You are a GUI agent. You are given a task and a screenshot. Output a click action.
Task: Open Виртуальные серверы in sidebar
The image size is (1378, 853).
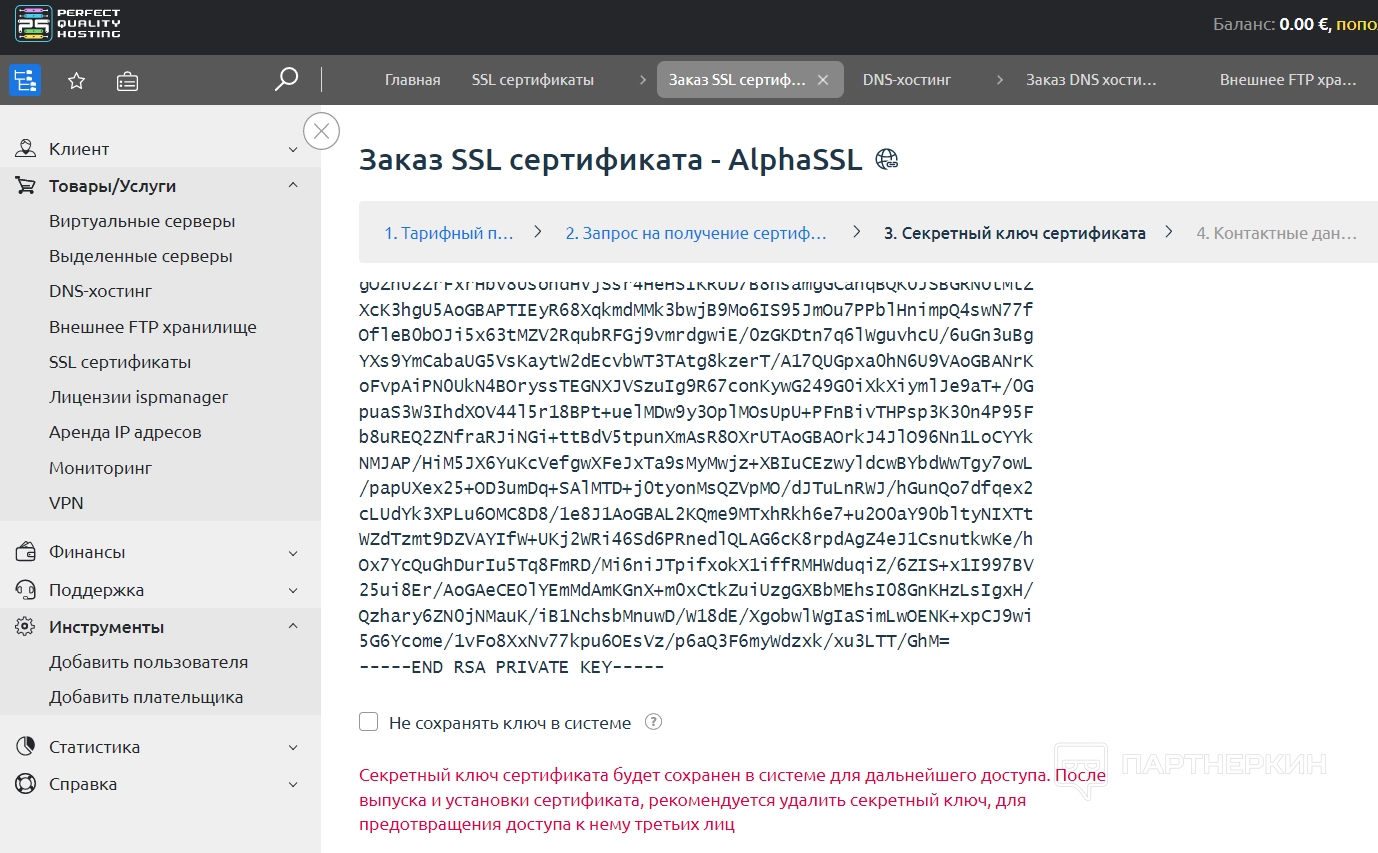coord(142,221)
